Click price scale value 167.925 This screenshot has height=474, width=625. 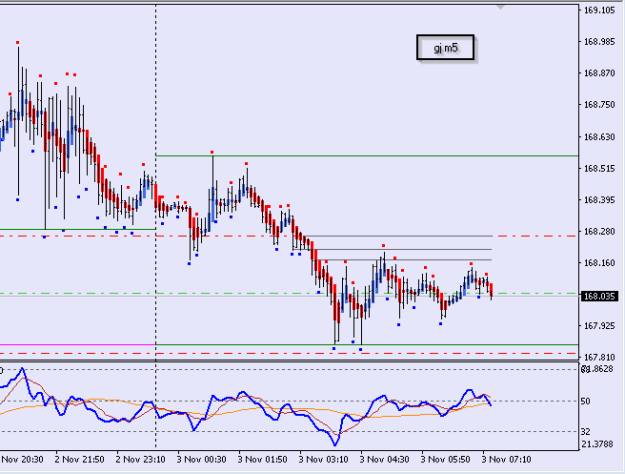[599, 326]
